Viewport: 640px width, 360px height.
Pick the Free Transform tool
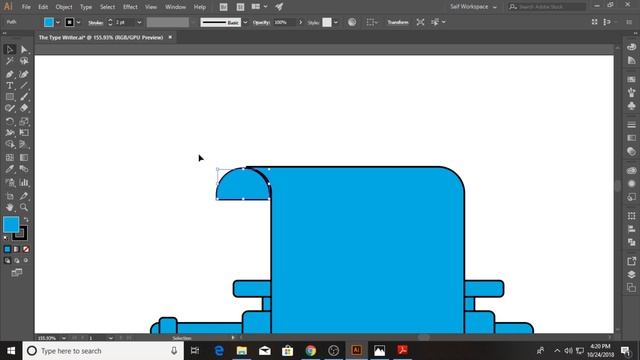[x=24, y=133]
